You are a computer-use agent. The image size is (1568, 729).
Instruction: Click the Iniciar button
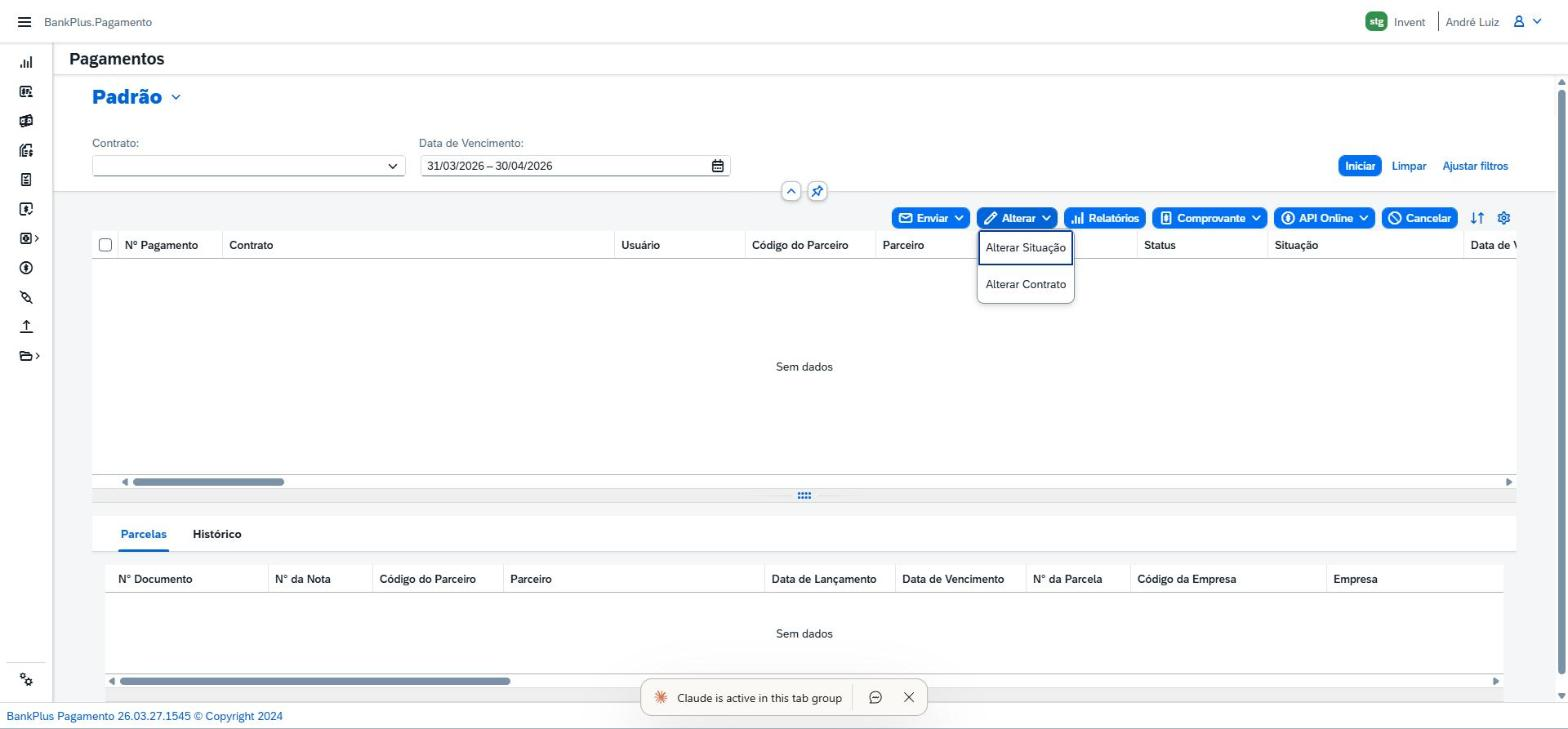tap(1360, 166)
